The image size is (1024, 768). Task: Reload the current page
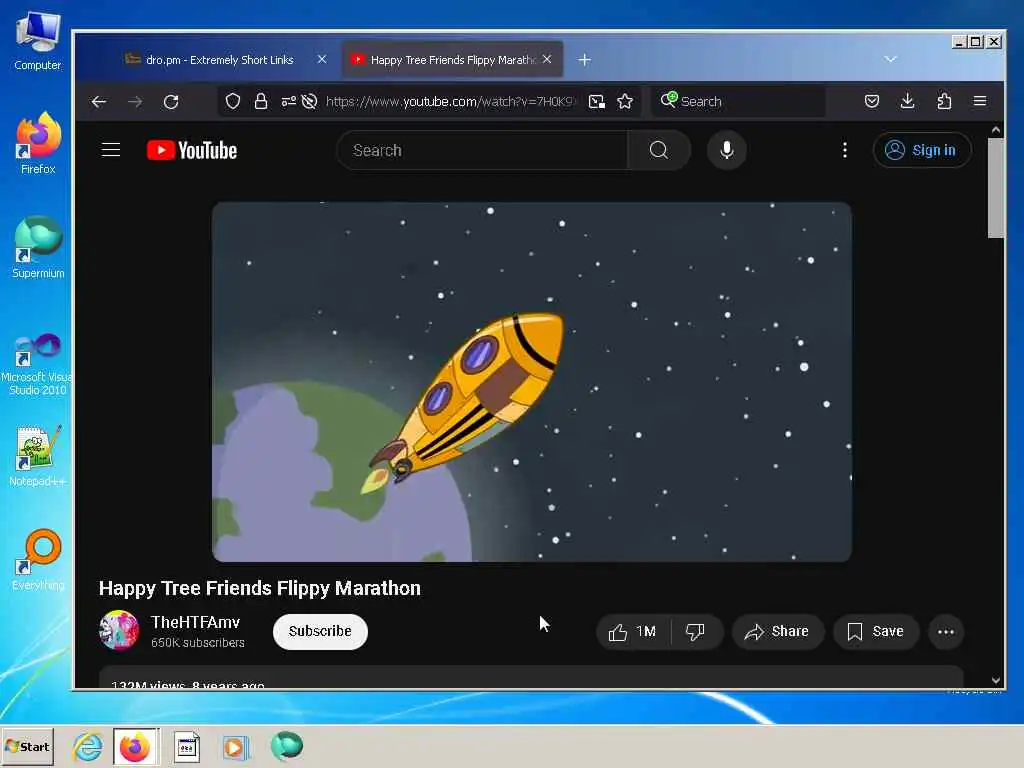point(171,101)
